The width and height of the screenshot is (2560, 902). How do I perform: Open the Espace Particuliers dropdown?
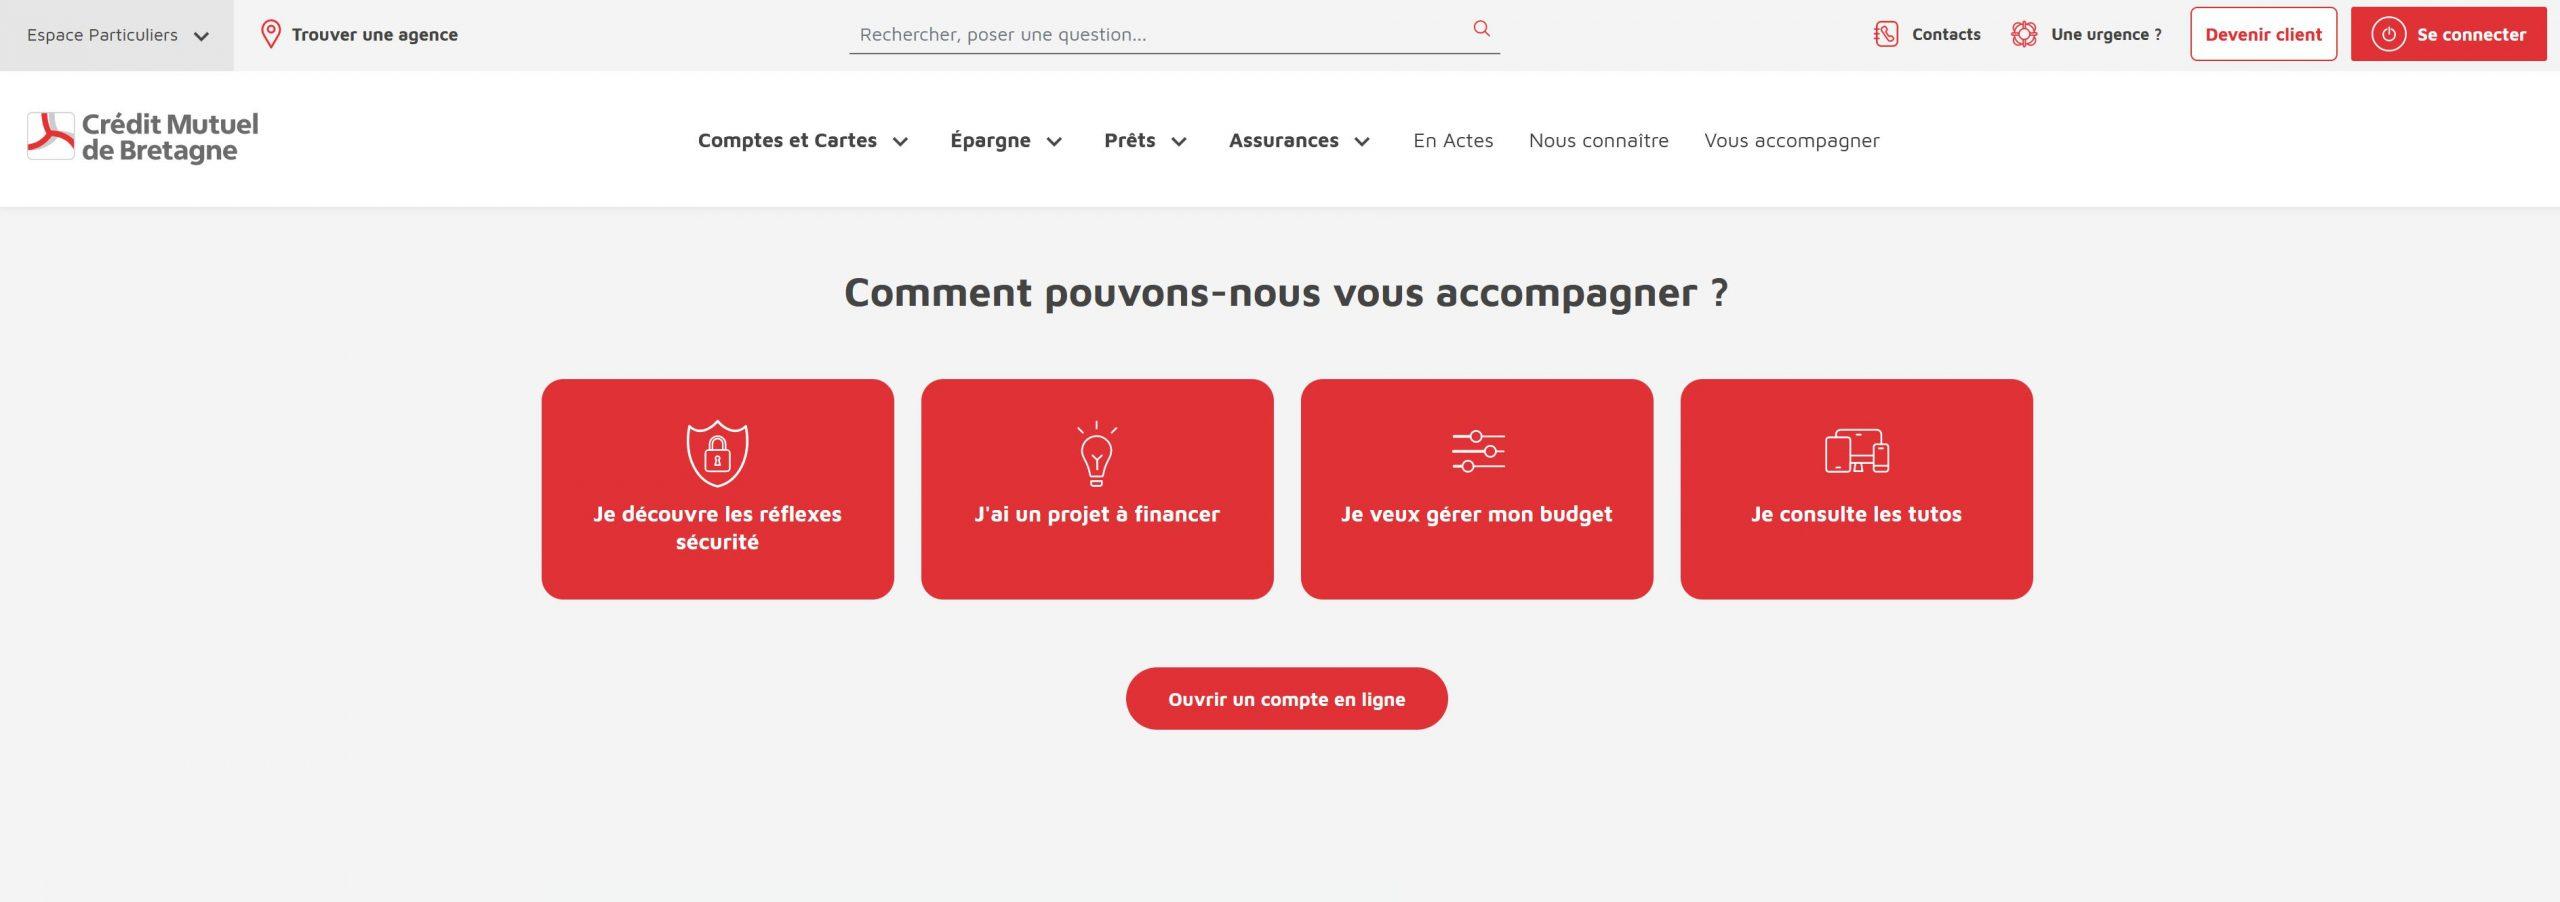(x=117, y=35)
